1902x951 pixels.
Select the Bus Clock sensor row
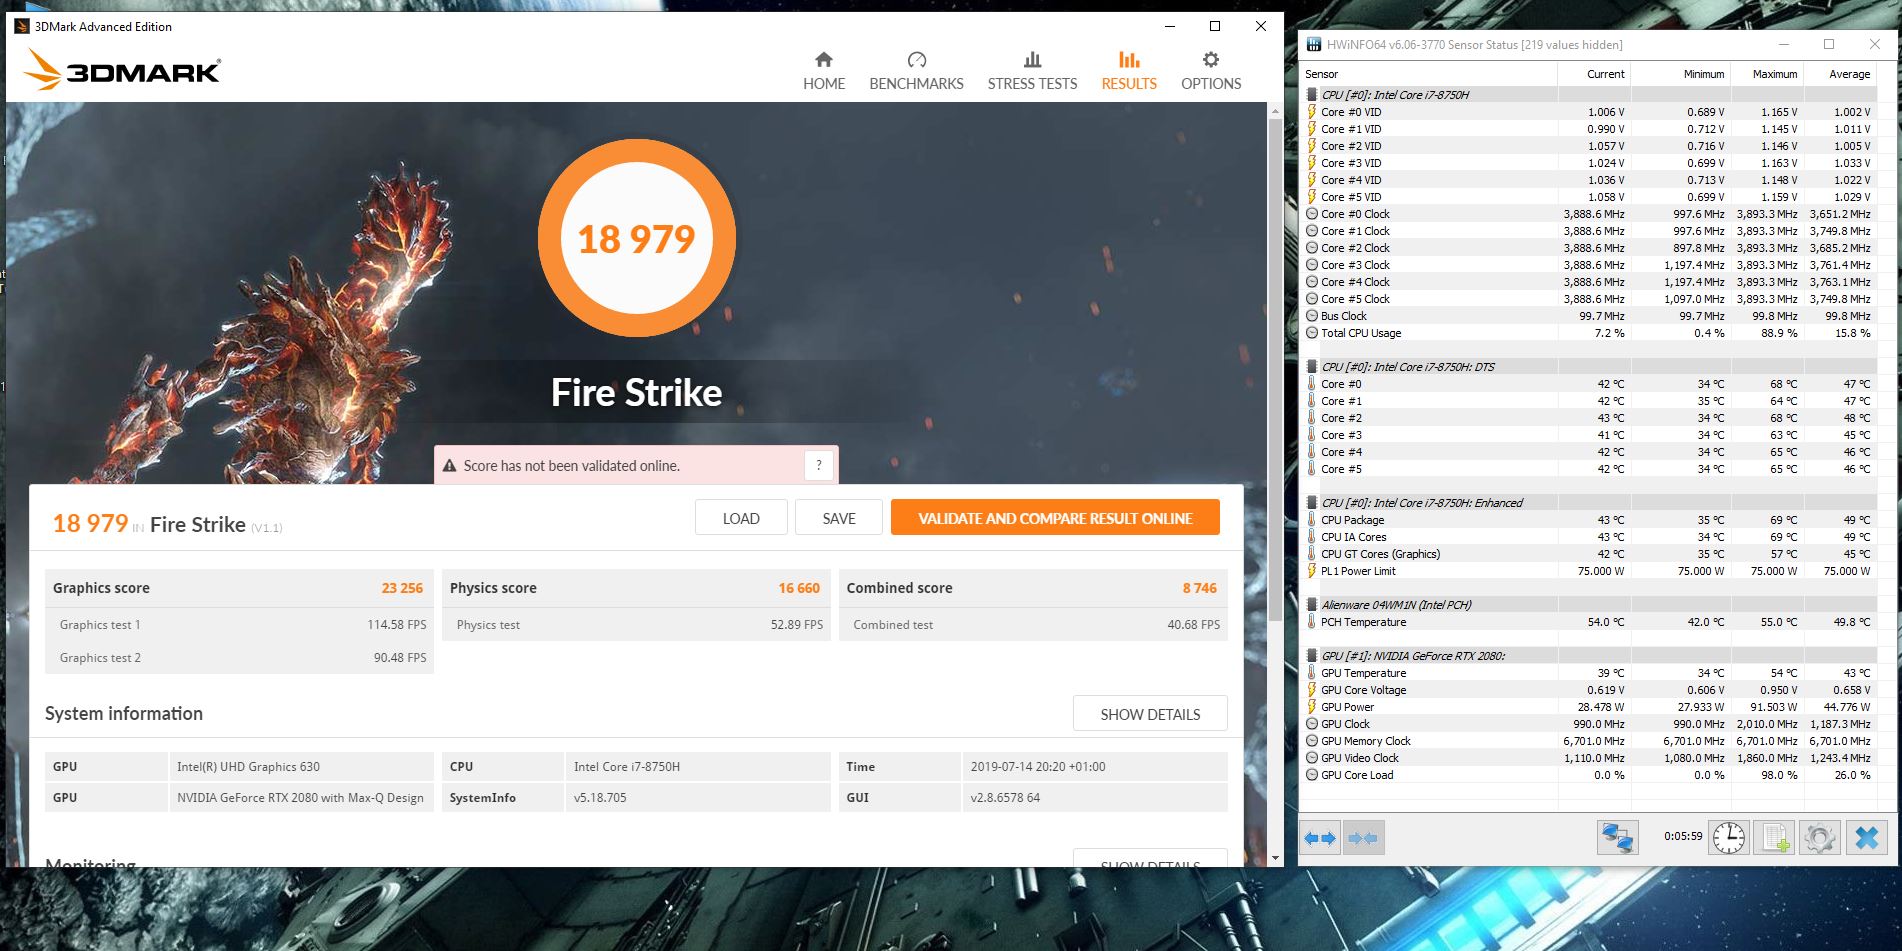[x=1590, y=316]
